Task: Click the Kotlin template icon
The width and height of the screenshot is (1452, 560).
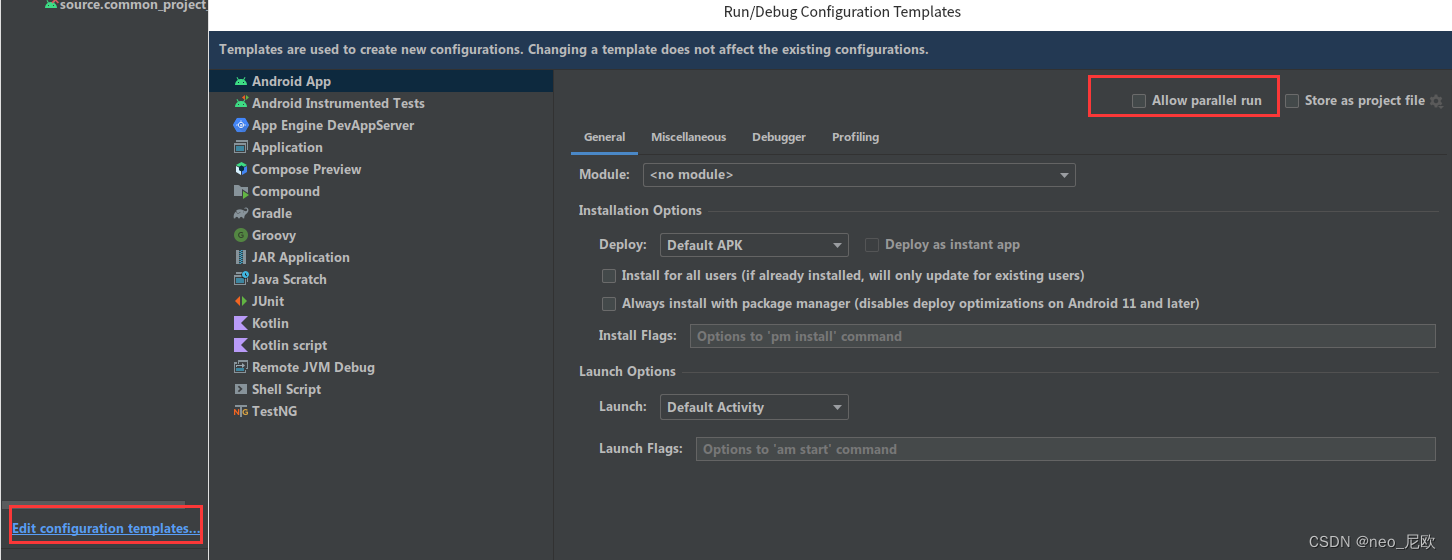Action: point(241,323)
